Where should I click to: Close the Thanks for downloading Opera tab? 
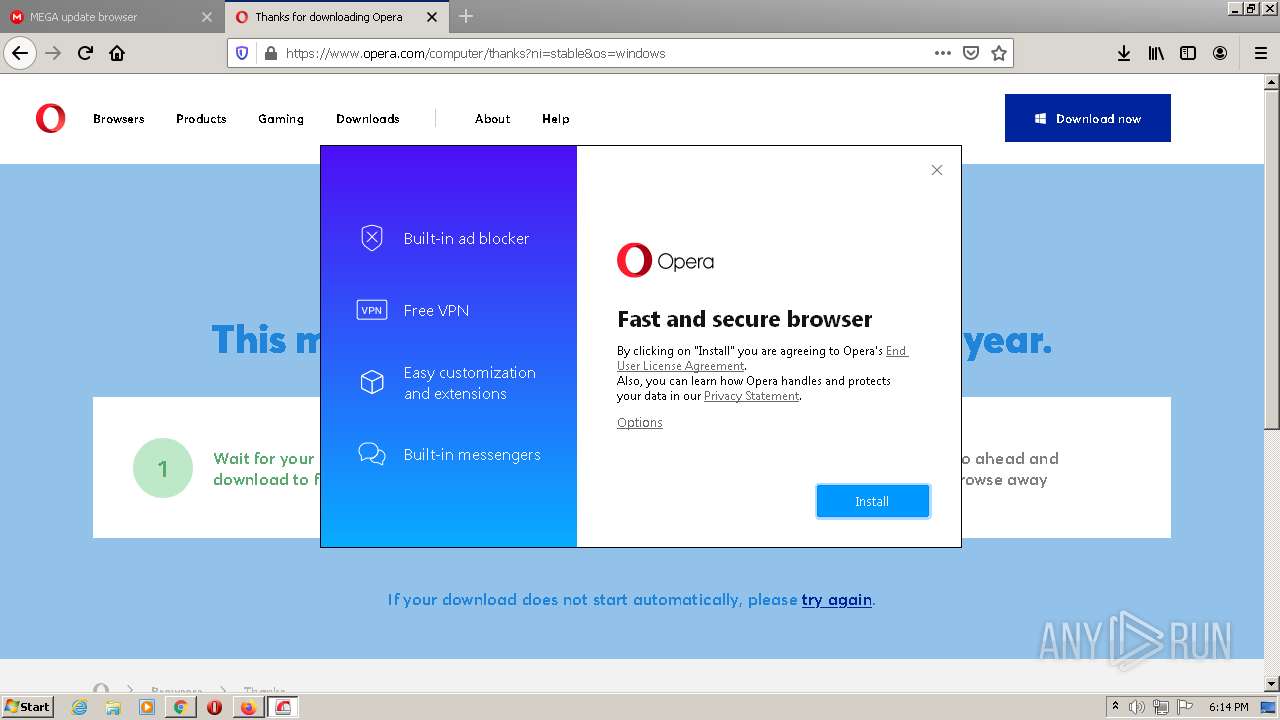pyautogui.click(x=432, y=17)
